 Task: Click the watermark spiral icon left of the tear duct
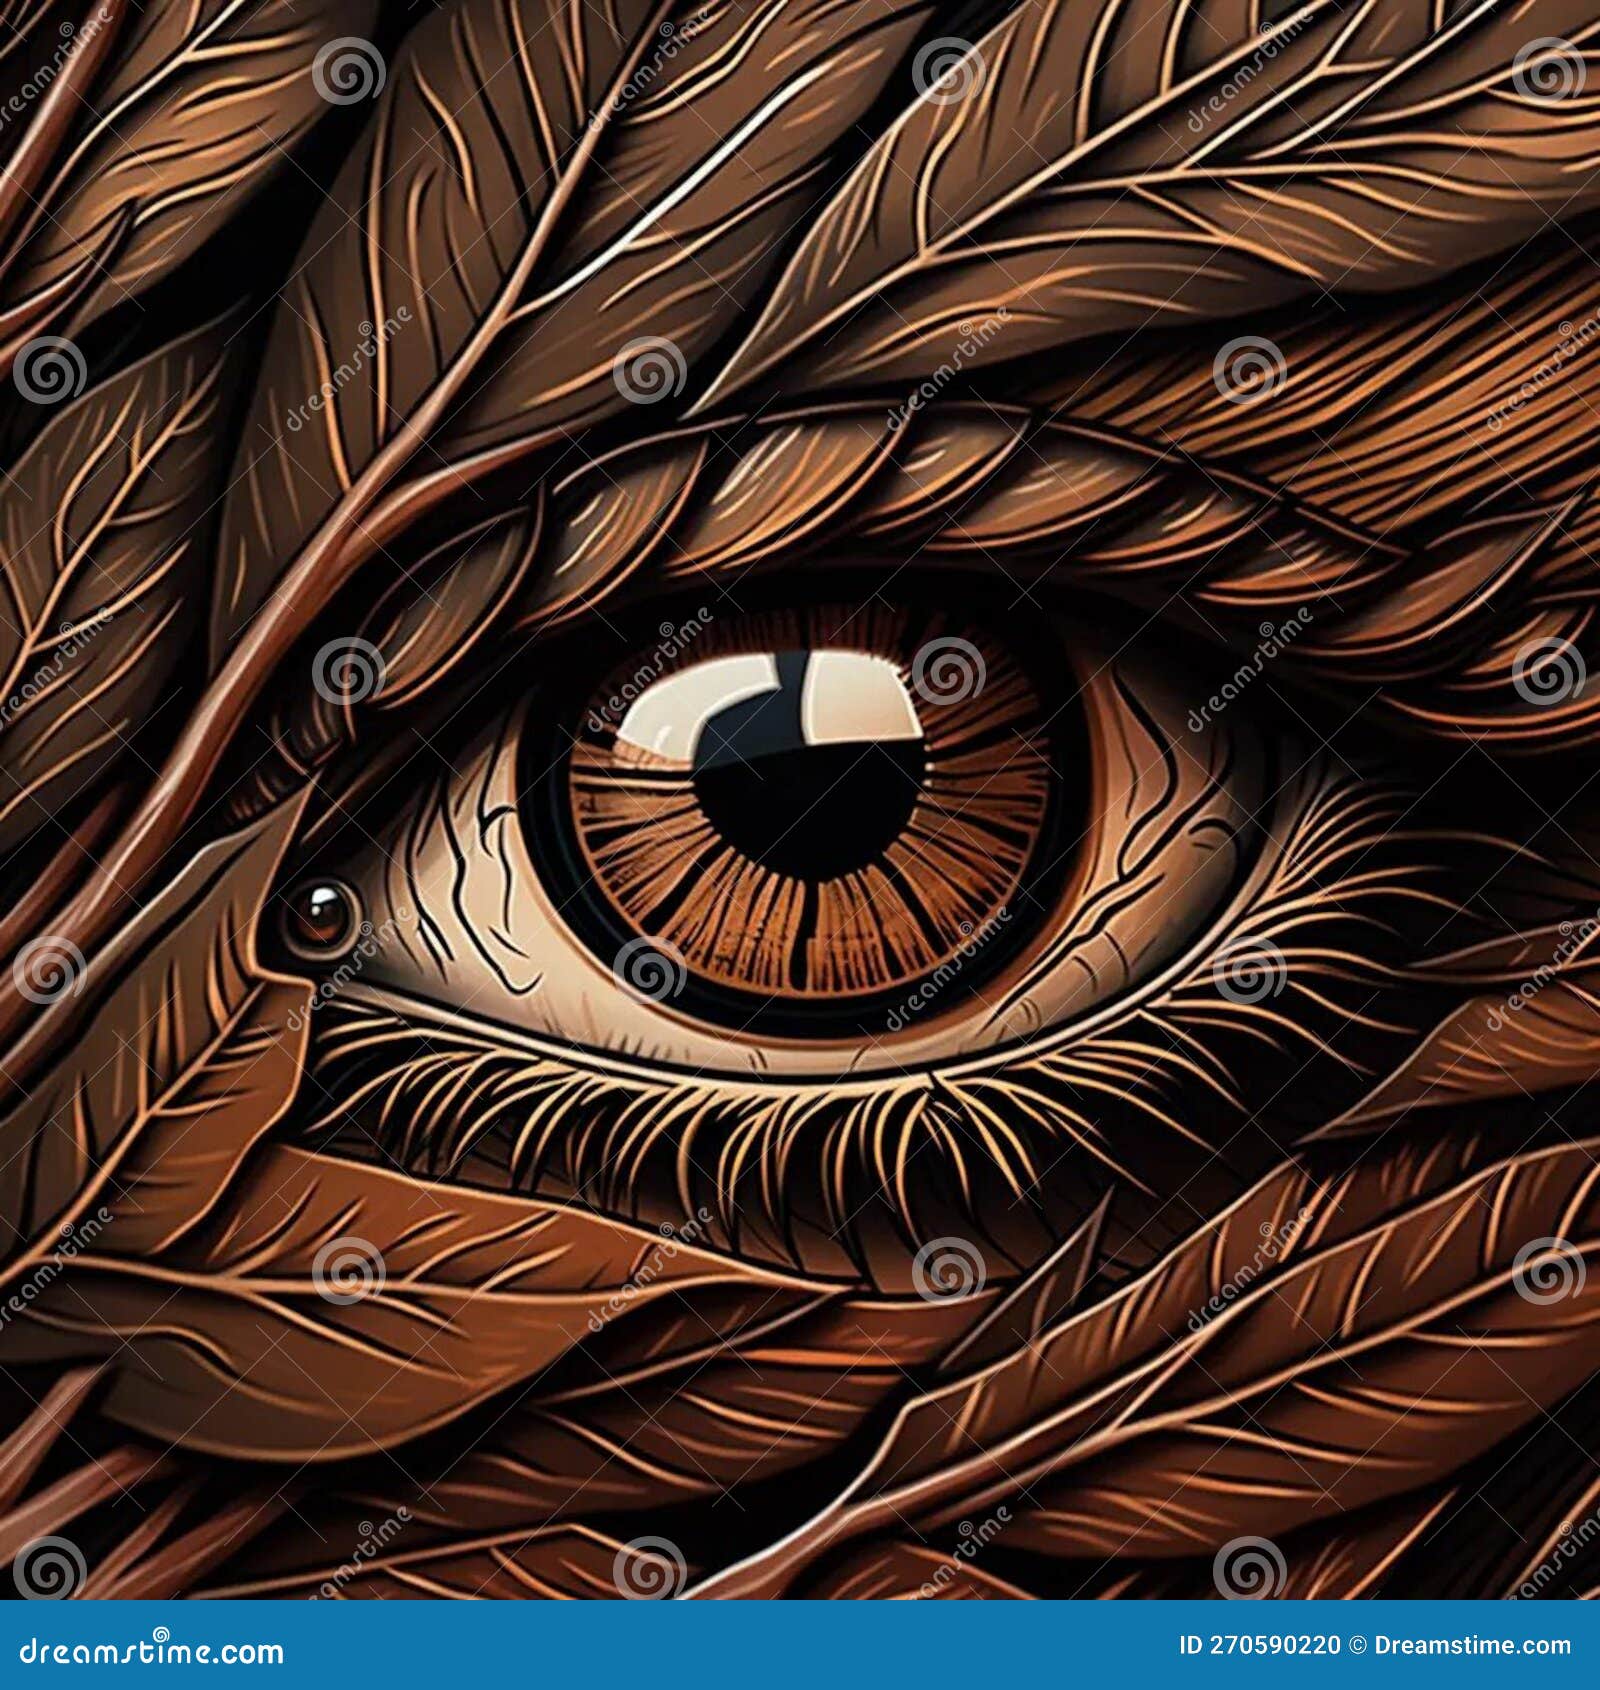click(50, 968)
